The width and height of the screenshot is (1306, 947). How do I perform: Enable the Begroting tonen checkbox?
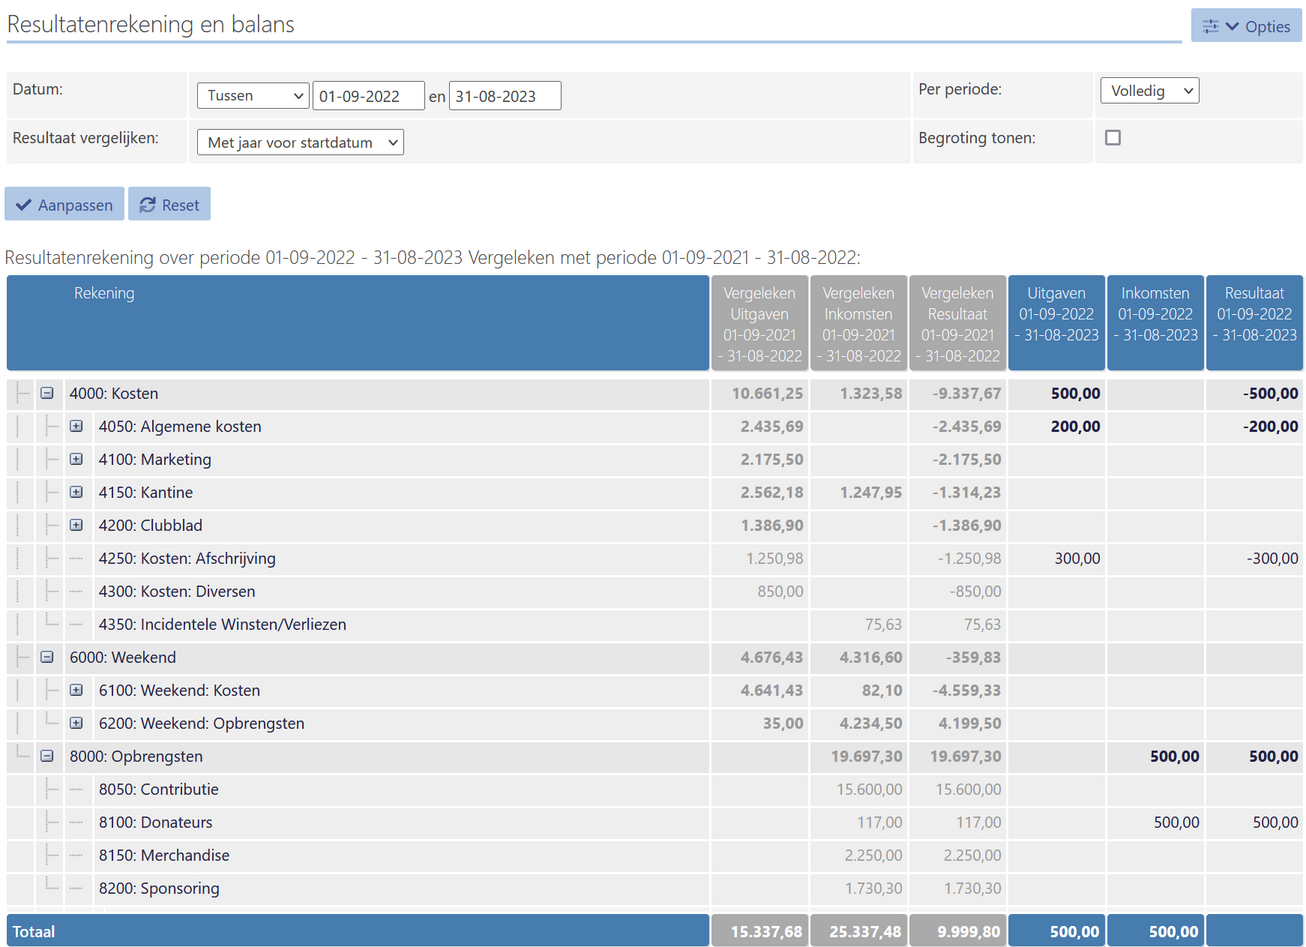point(1112,138)
